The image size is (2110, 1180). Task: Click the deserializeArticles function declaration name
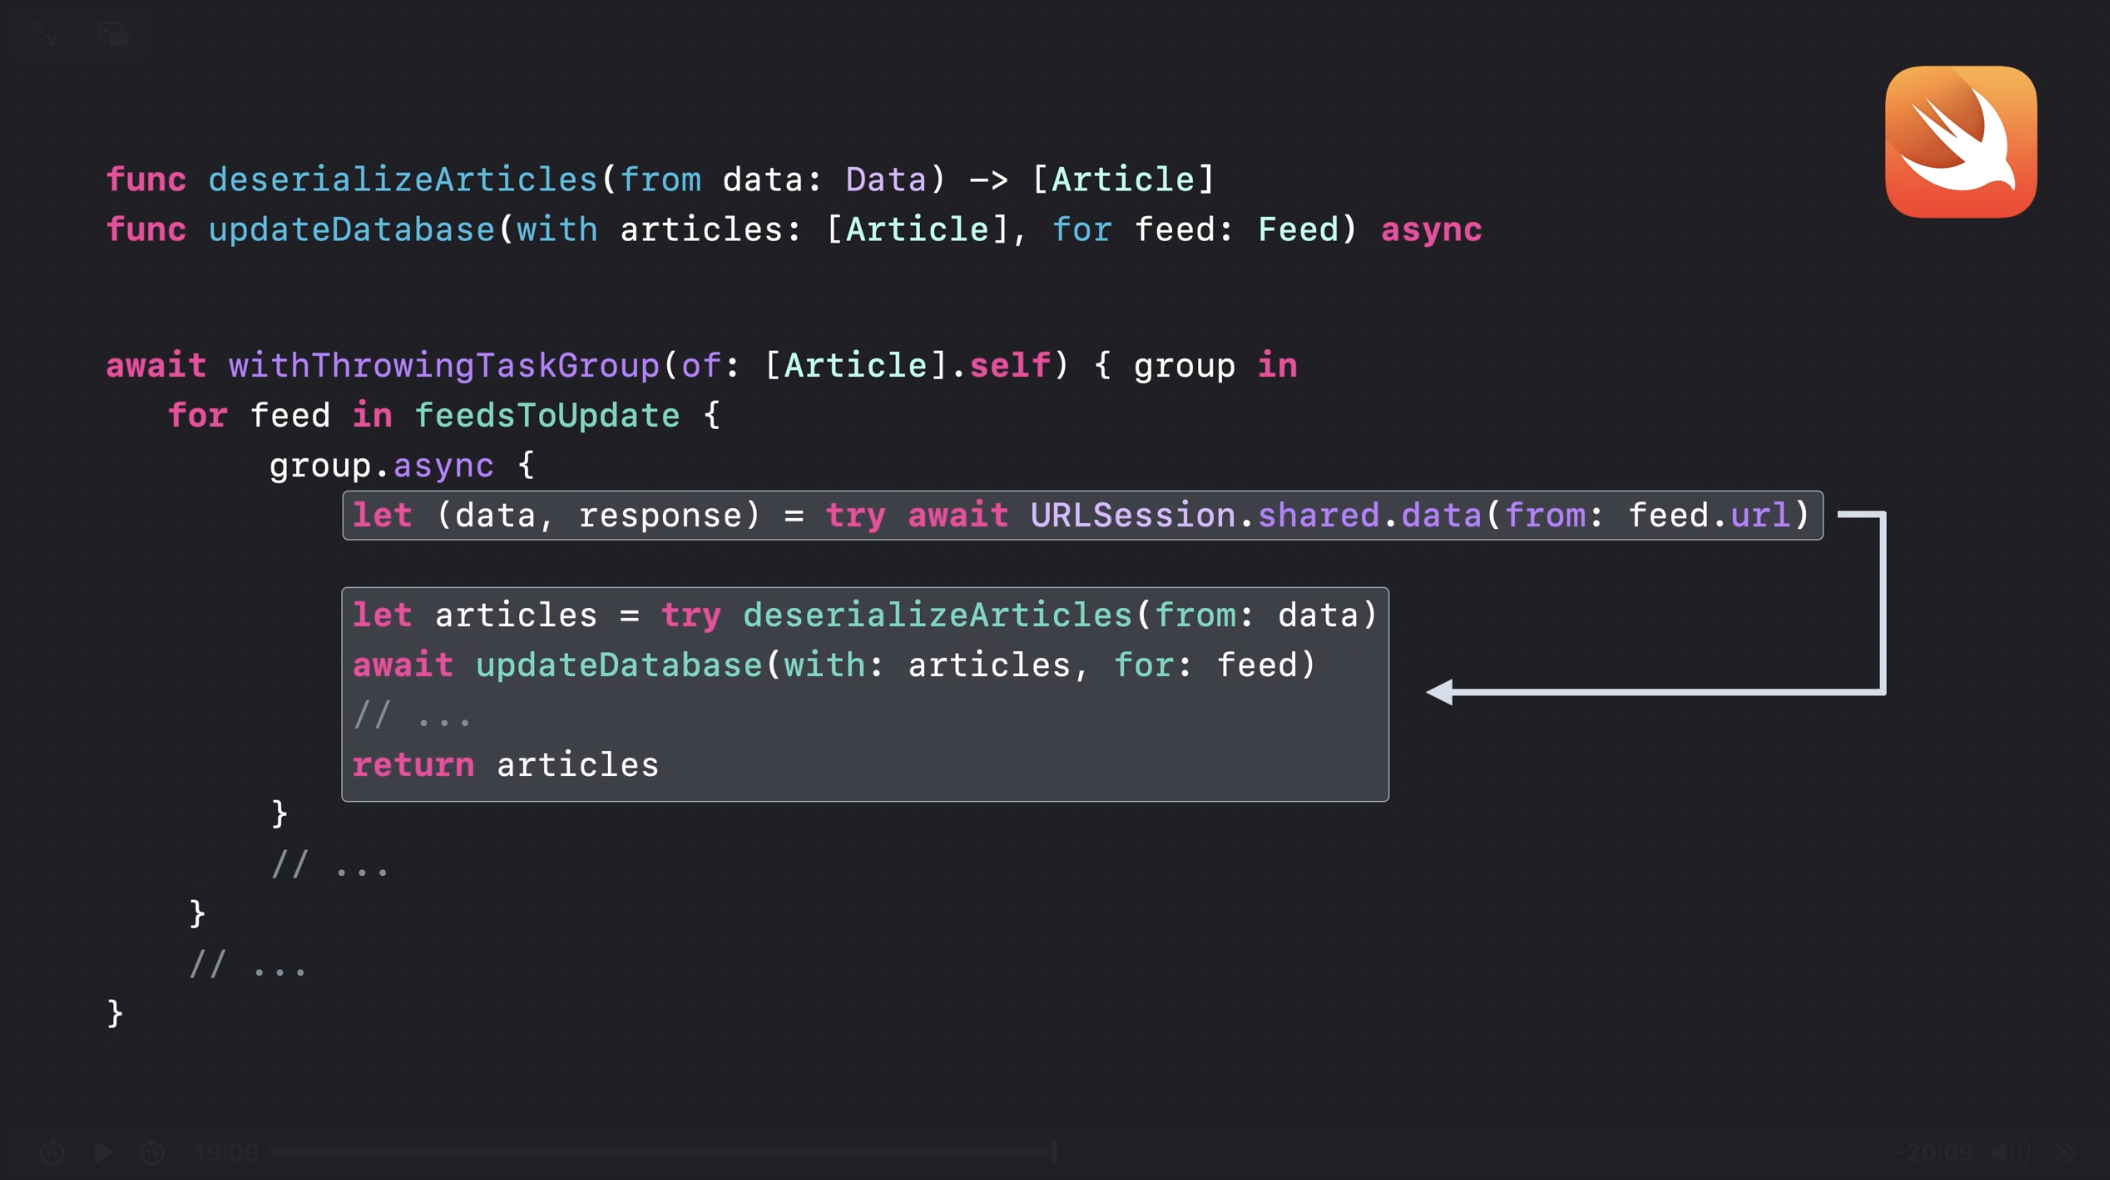click(402, 180)
